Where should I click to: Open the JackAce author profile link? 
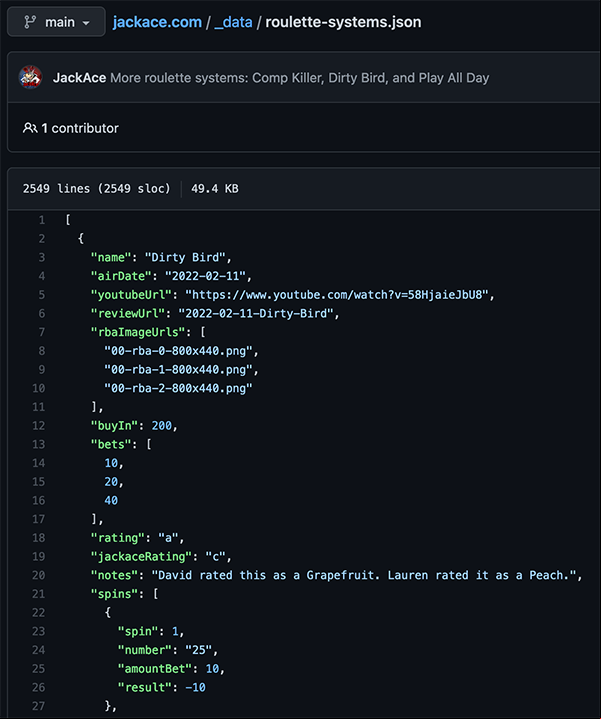(79, 78)
